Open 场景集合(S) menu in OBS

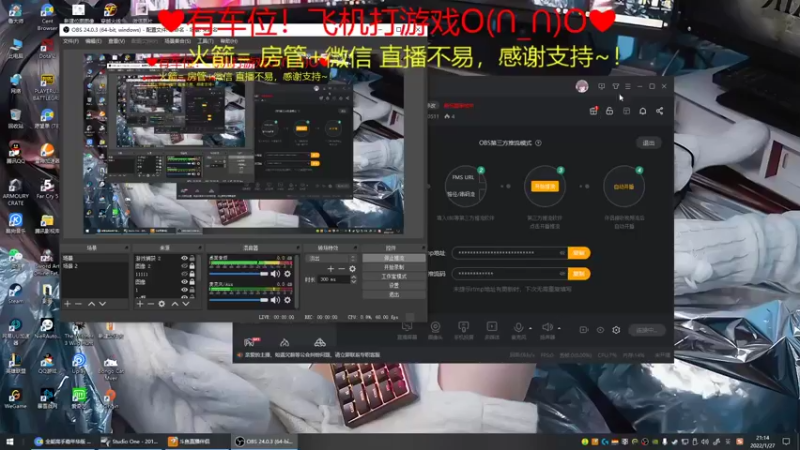(x=178, y=41)
